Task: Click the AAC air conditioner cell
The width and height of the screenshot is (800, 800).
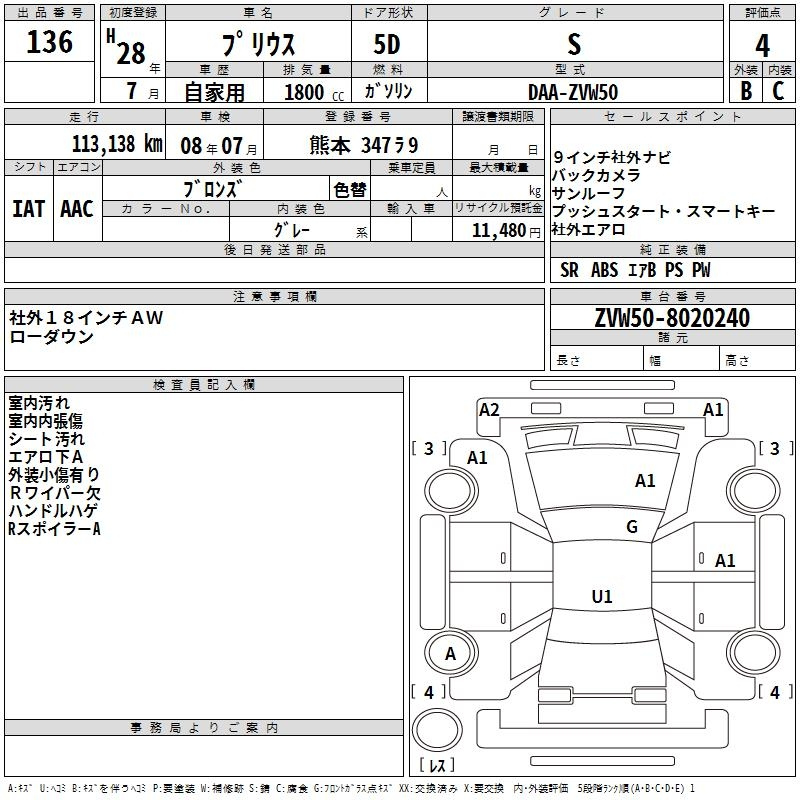Action: [x=77, y=208]
